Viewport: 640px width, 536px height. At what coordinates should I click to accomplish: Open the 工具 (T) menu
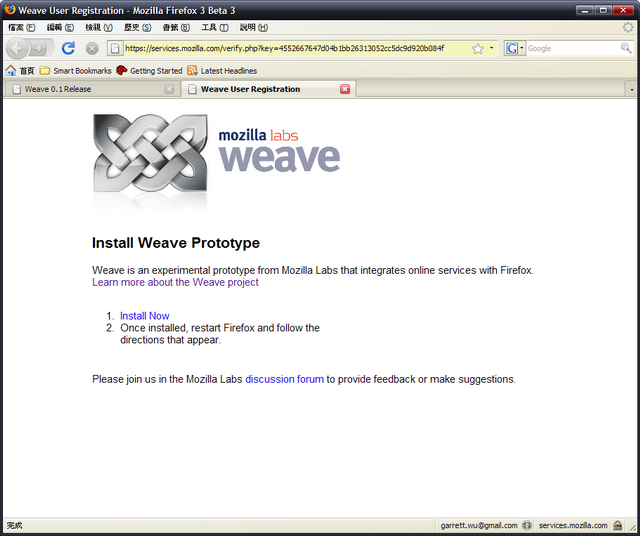[215, 27]
